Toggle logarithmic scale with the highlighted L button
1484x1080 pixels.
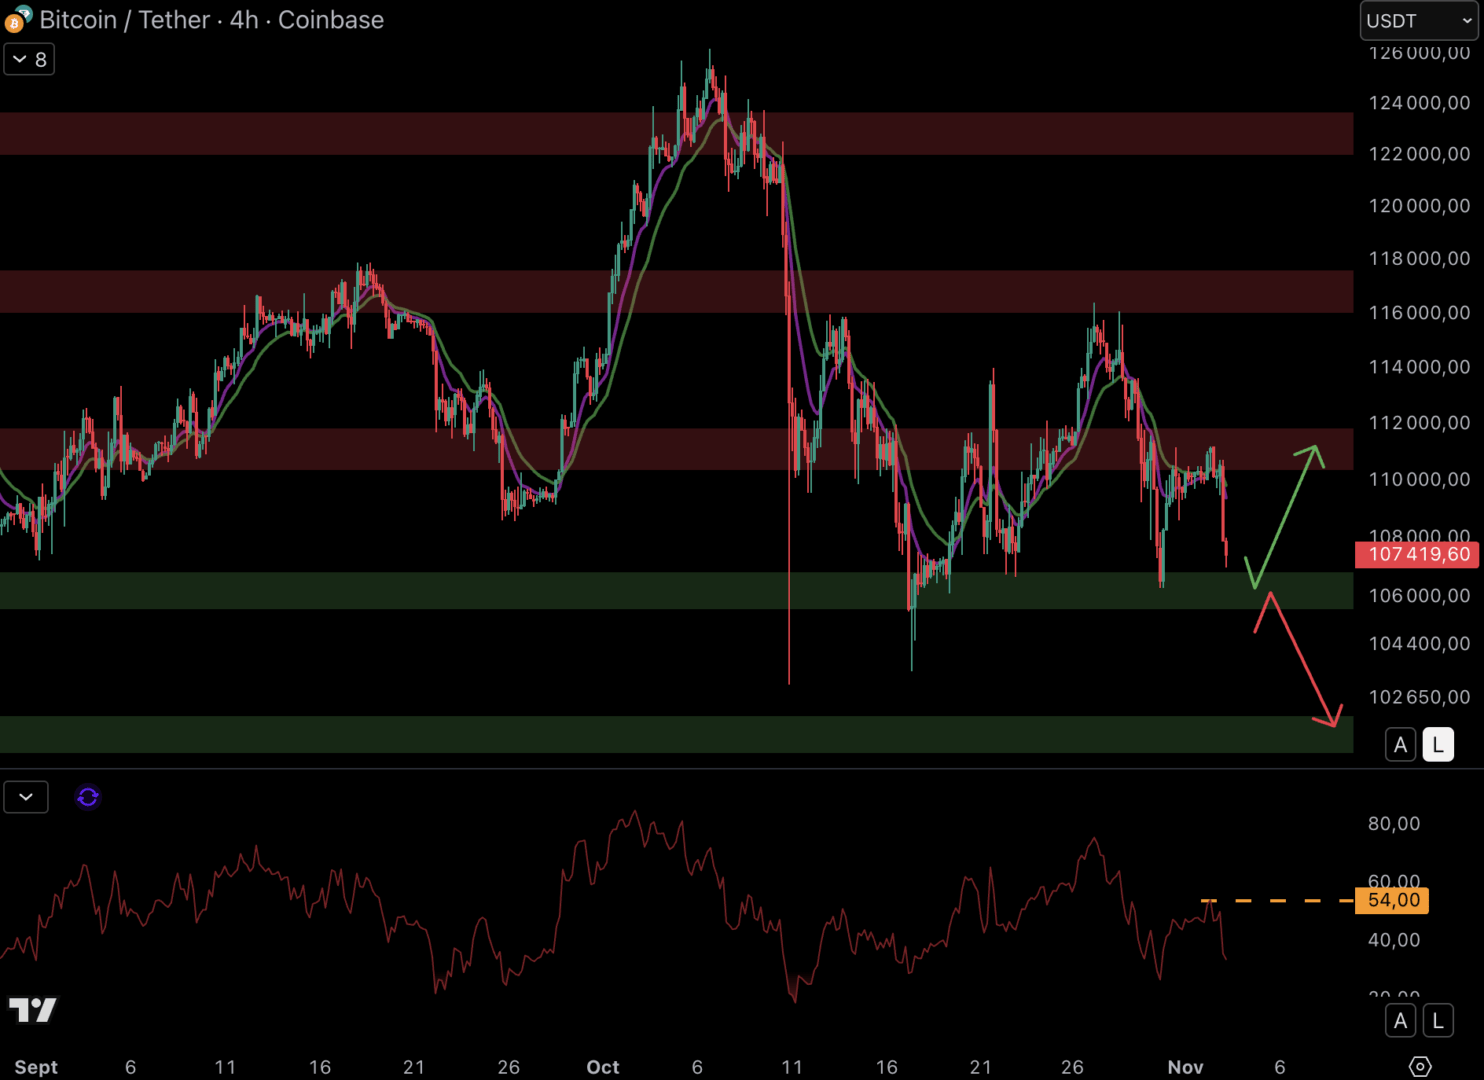(1437, 745)
